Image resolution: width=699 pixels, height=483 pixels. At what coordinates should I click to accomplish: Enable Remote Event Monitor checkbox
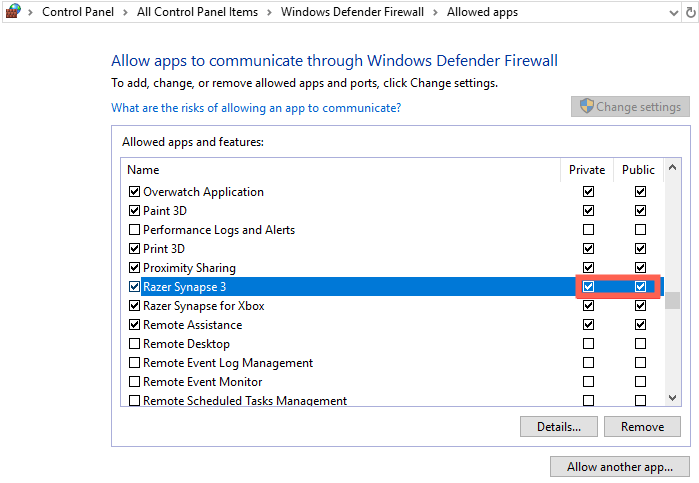[x=134, y=381]
